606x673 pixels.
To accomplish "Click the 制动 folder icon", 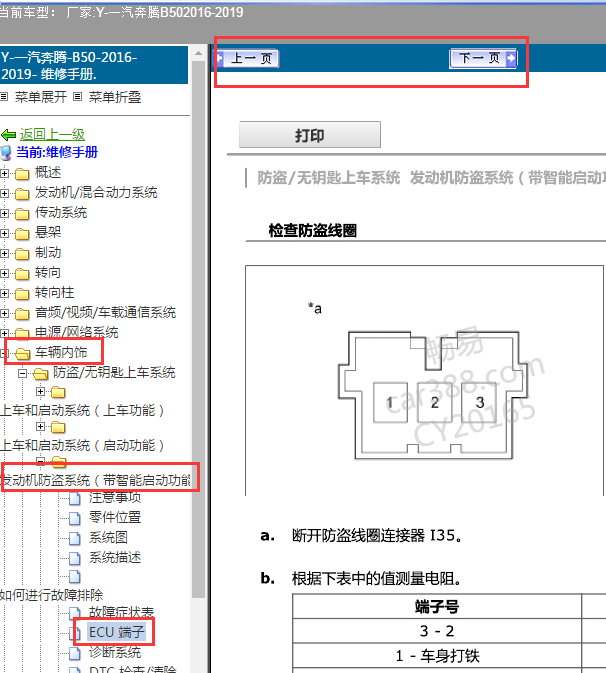I will tap(22, 254).
